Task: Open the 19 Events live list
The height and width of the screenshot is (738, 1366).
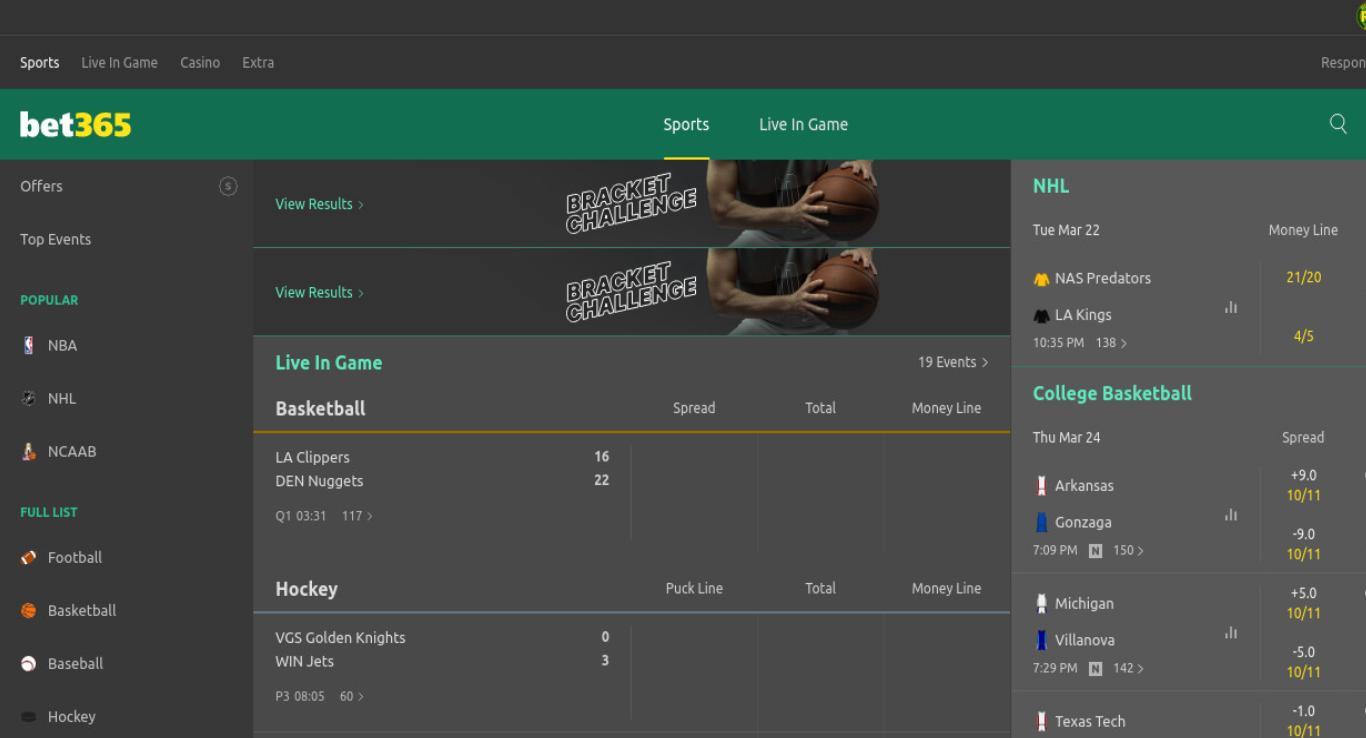Action: (x=953, y=362)
